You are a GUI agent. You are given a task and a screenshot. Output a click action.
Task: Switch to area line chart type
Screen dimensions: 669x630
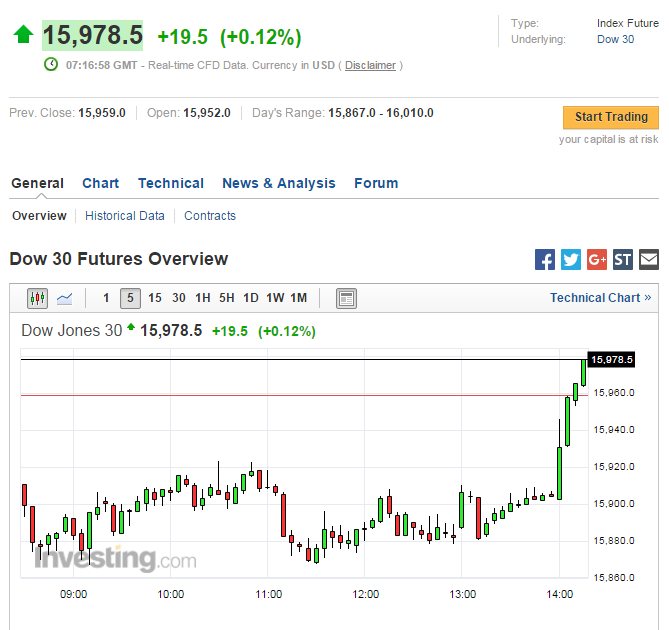pyautogui.click(x=65, y=298)
